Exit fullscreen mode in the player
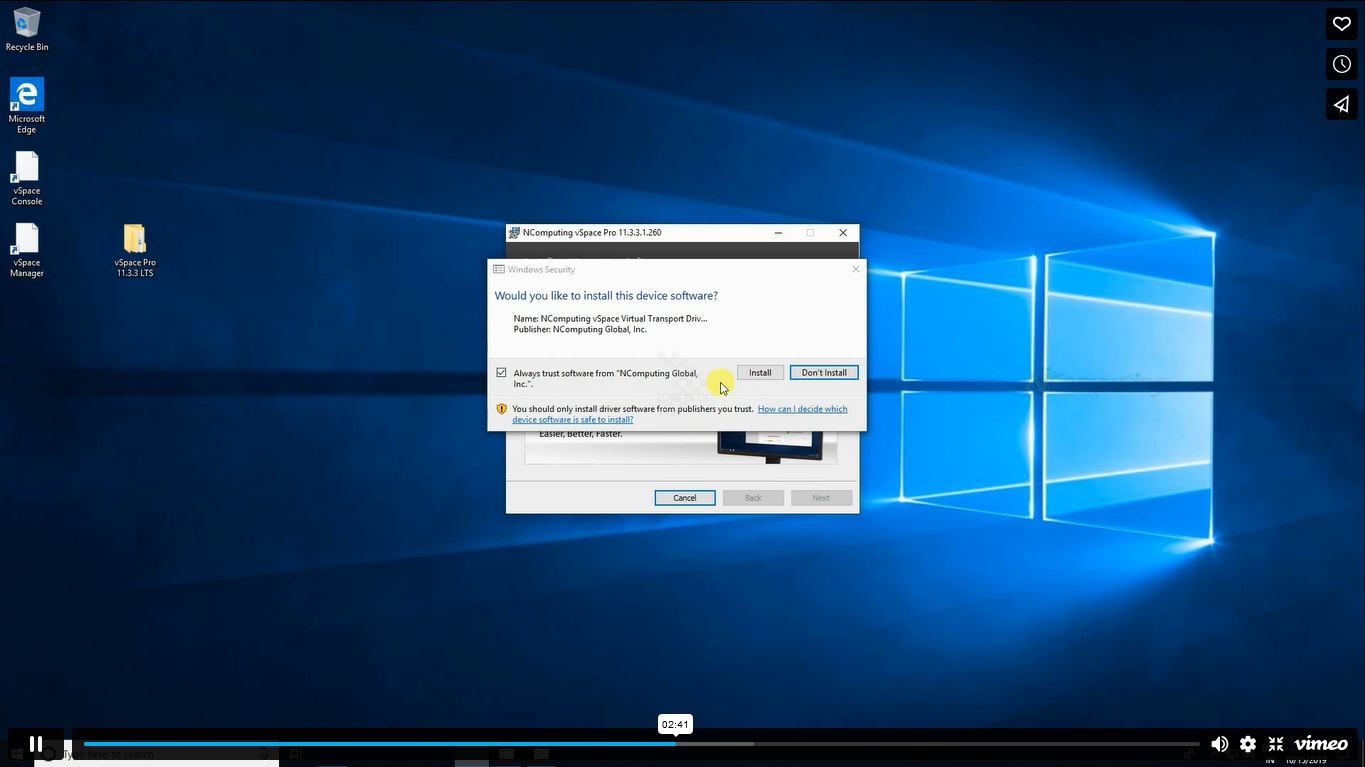This screenshot has width=1365, height=767. tap(1276, 744)
